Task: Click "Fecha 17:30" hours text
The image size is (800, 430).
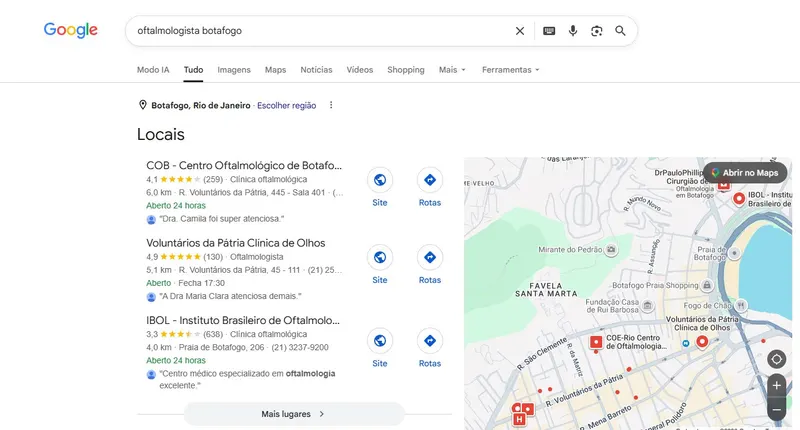Action: pyautogui.click(x=202, y=283)
